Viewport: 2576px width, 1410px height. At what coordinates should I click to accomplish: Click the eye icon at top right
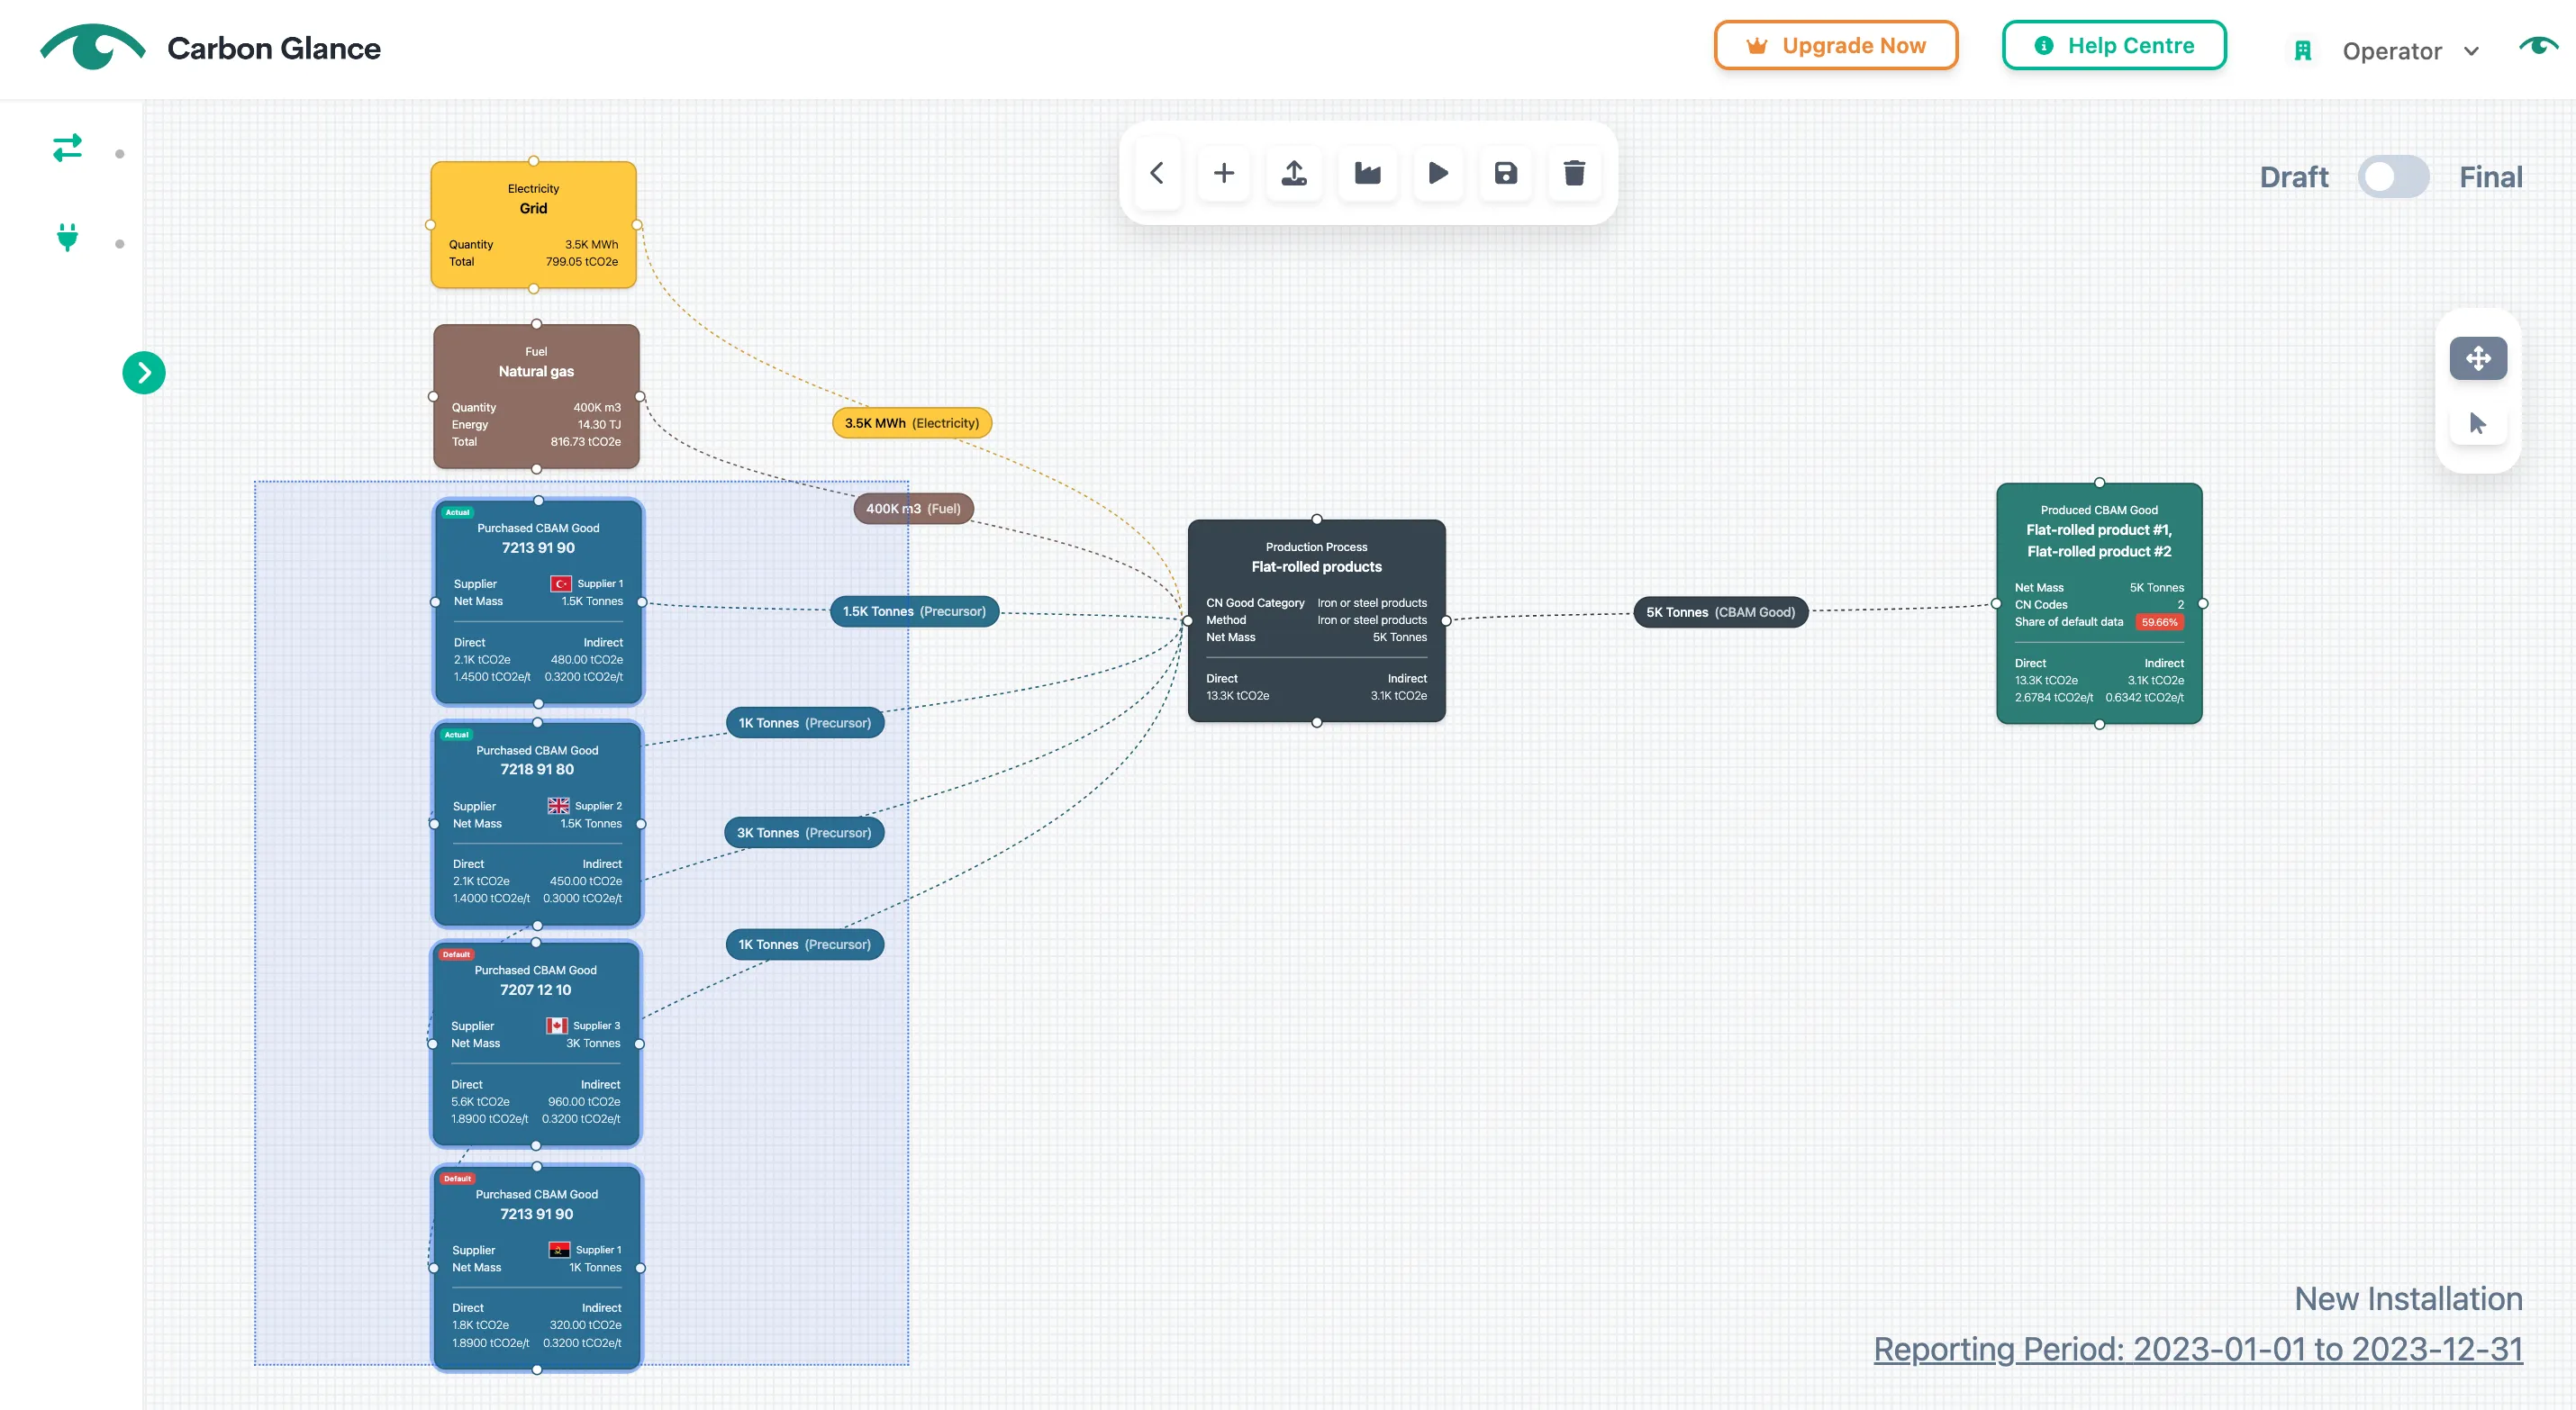[2538, 46]
